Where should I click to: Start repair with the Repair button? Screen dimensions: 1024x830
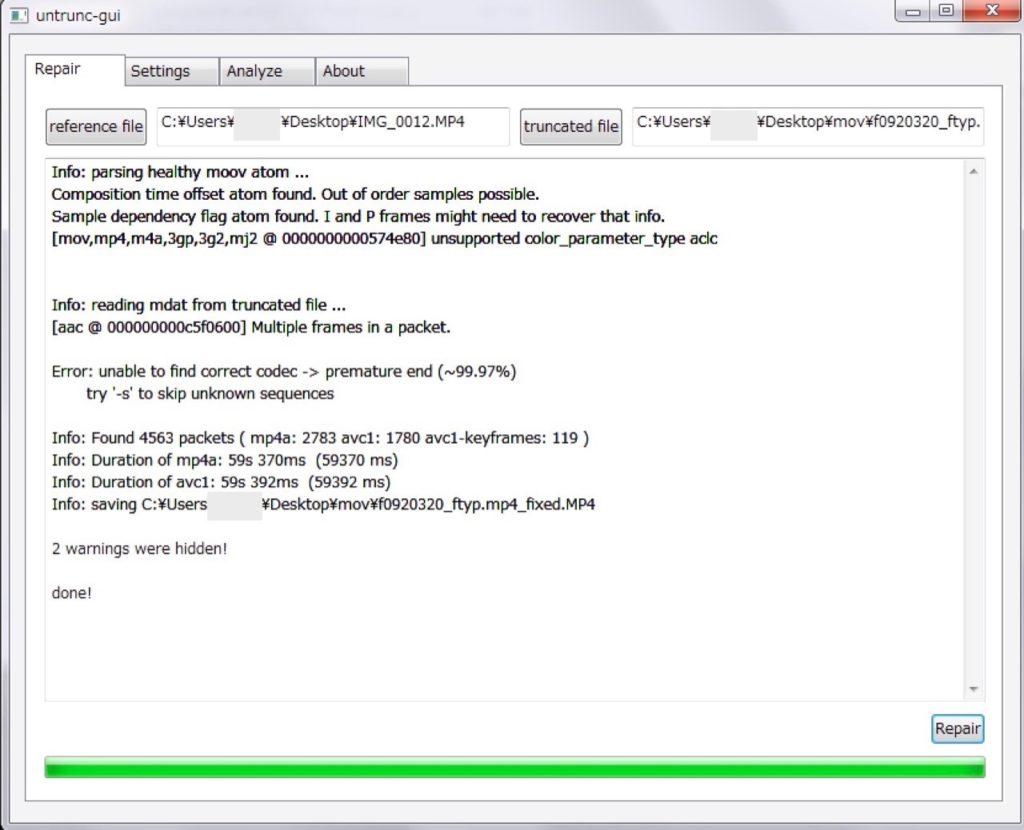(x=957, y=729)
